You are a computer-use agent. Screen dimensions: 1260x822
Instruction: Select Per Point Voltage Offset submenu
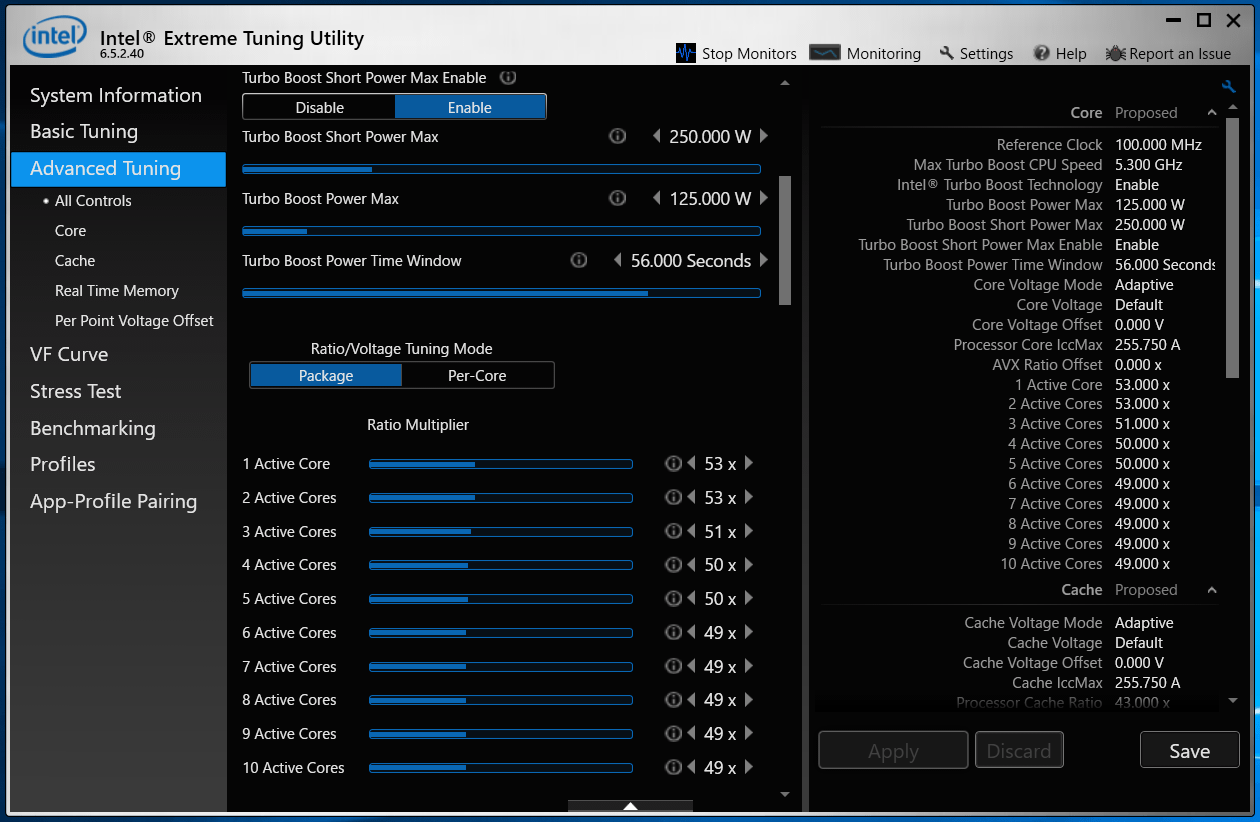[x=134, y=320]
